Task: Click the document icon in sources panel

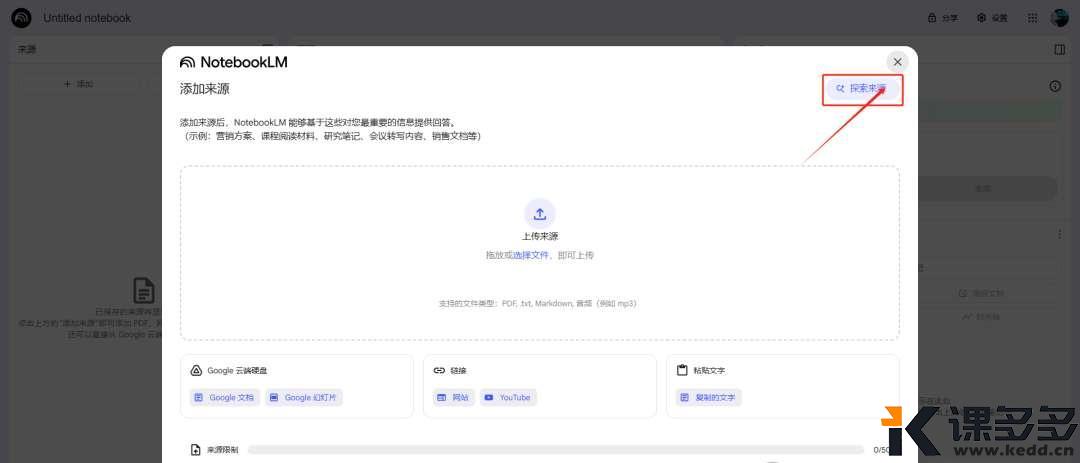Action: click(143, 291)
